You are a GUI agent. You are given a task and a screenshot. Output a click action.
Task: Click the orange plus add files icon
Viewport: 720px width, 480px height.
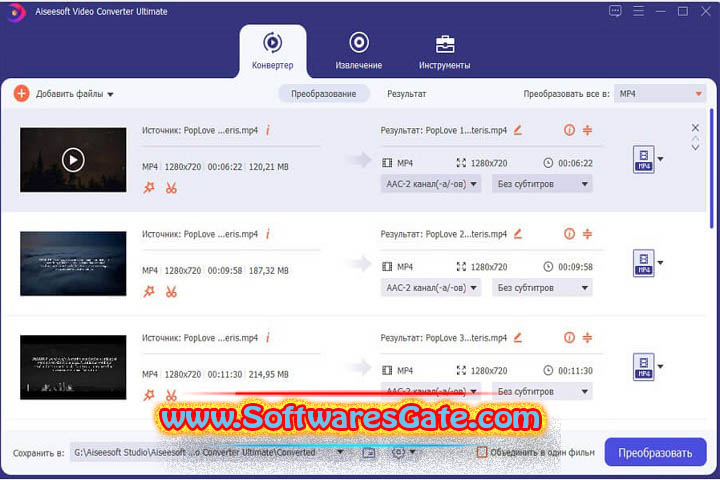tap(21, 93)
